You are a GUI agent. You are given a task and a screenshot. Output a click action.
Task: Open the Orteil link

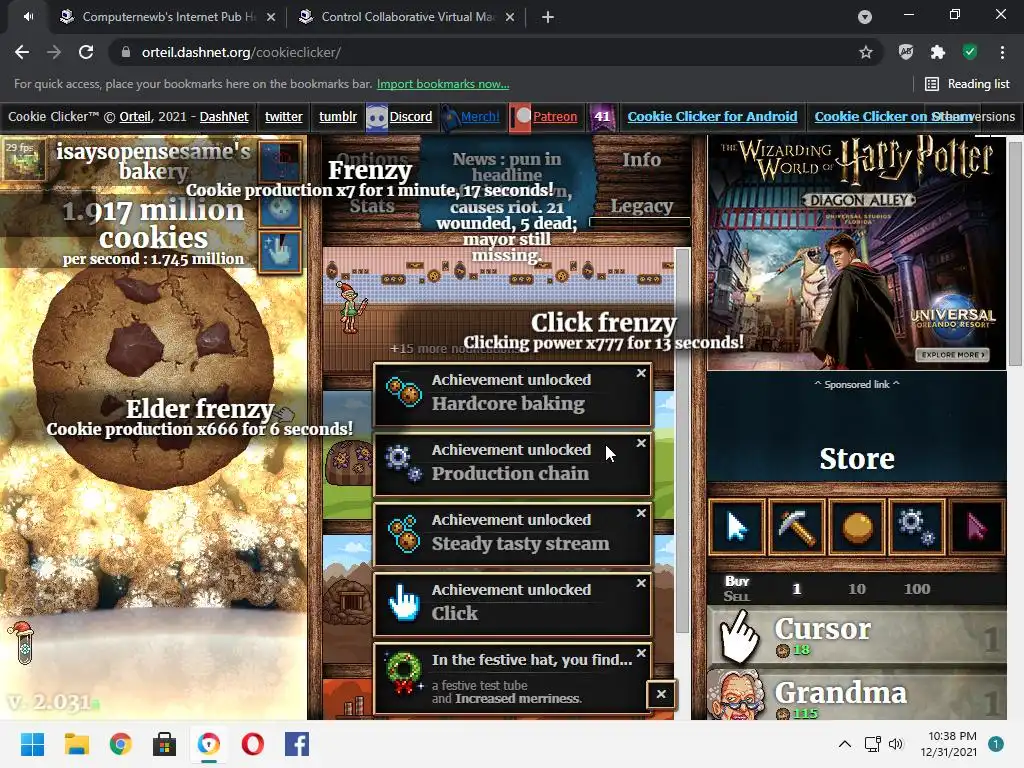[135, 116]
